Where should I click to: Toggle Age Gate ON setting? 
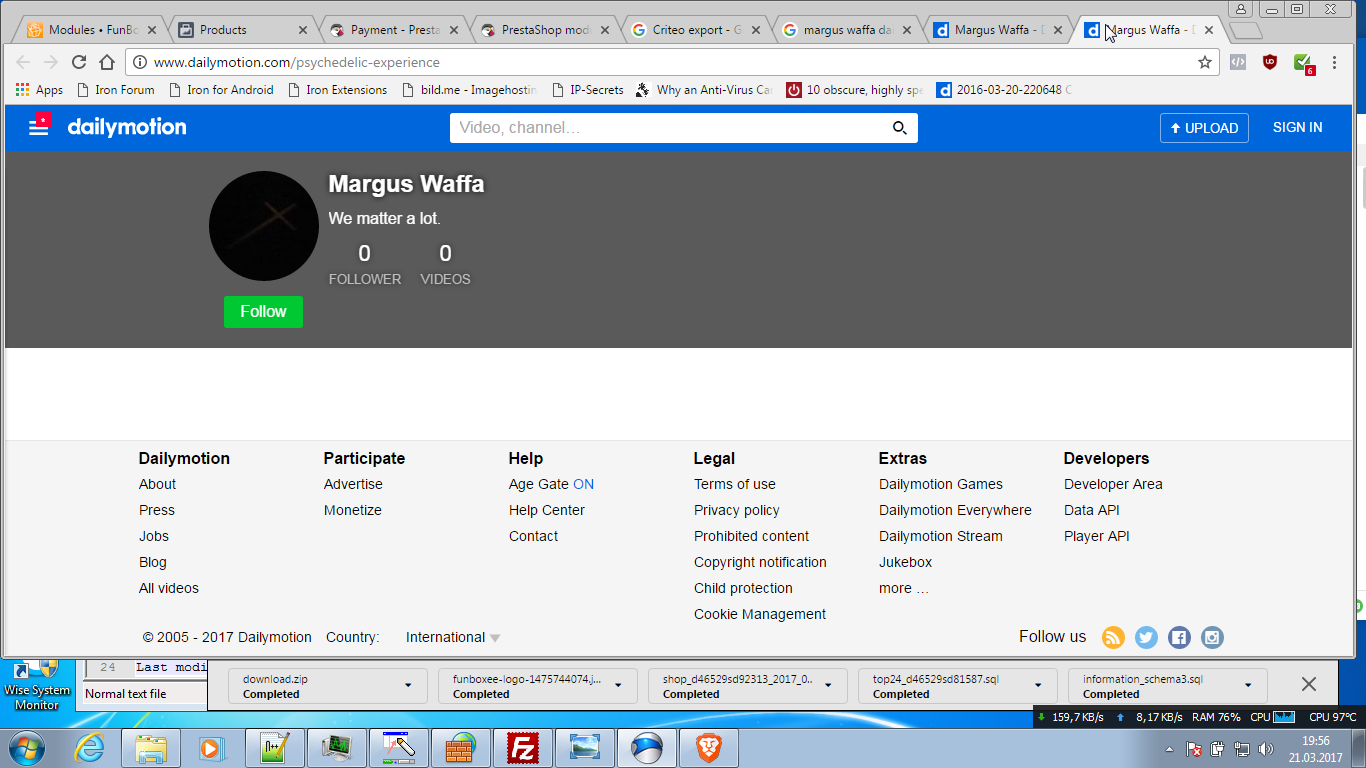coord(583,484)
